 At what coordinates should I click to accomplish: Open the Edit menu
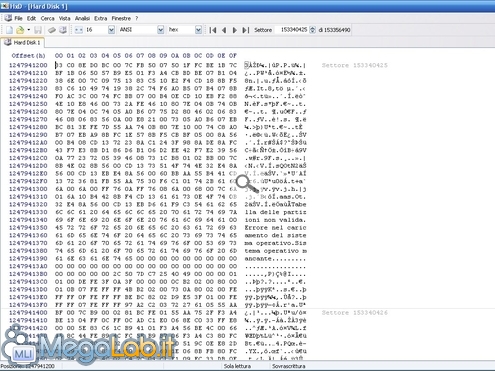(x=31, y=18)
